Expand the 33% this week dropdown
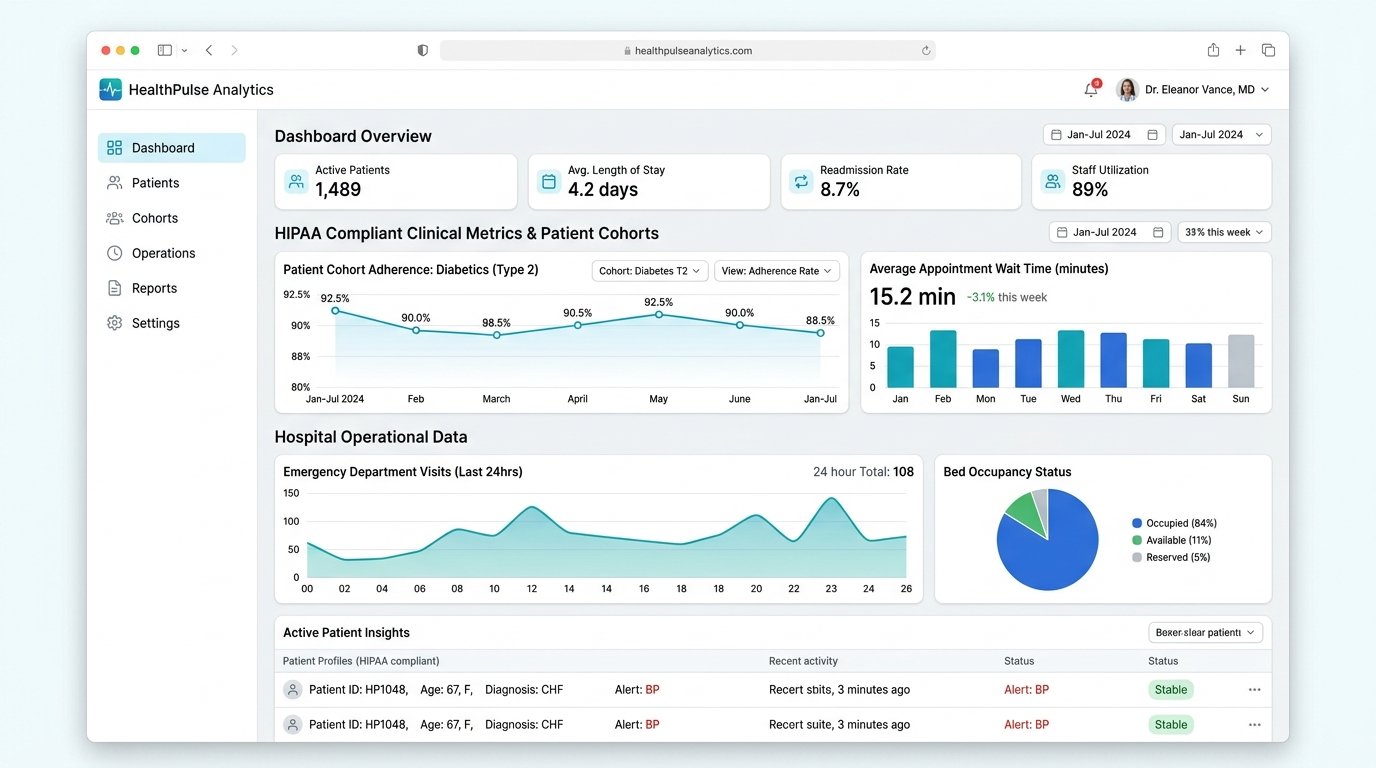This screenshot has height=768, width=1376. (x=1224, y=232)
